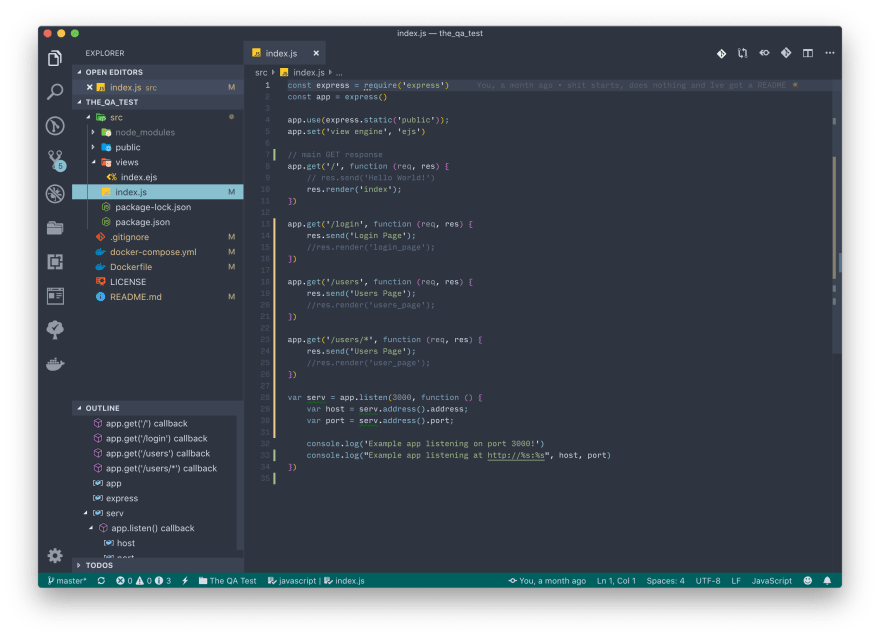
Task: Click Ln 1, Col 1 in the status bar
Action: click(616, 581)
